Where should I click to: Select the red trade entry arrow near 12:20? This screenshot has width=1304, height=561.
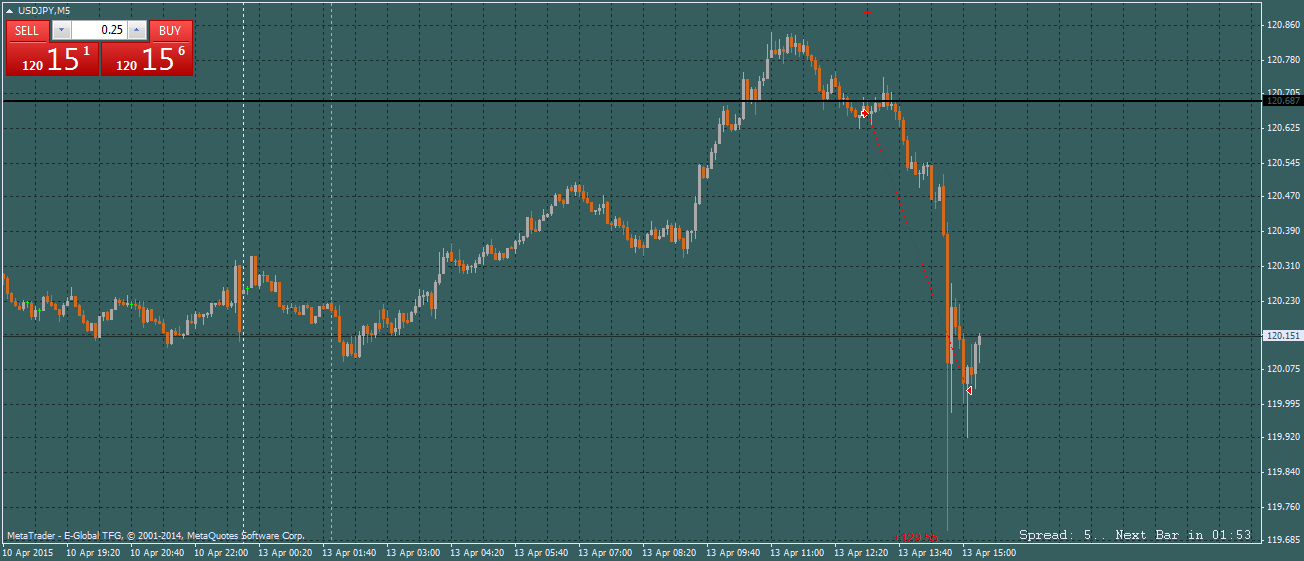pyautogui.click(x=865, y=114)
